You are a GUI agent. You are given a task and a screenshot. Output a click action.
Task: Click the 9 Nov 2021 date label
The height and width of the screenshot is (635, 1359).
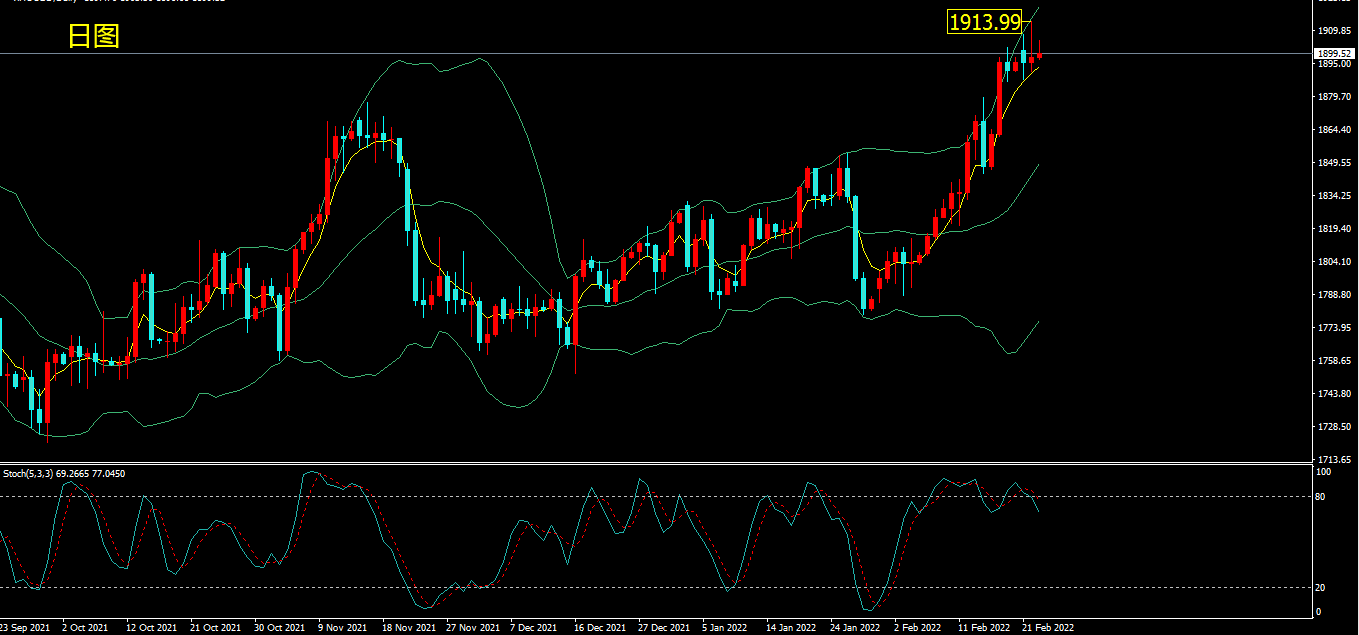point(342,628)
